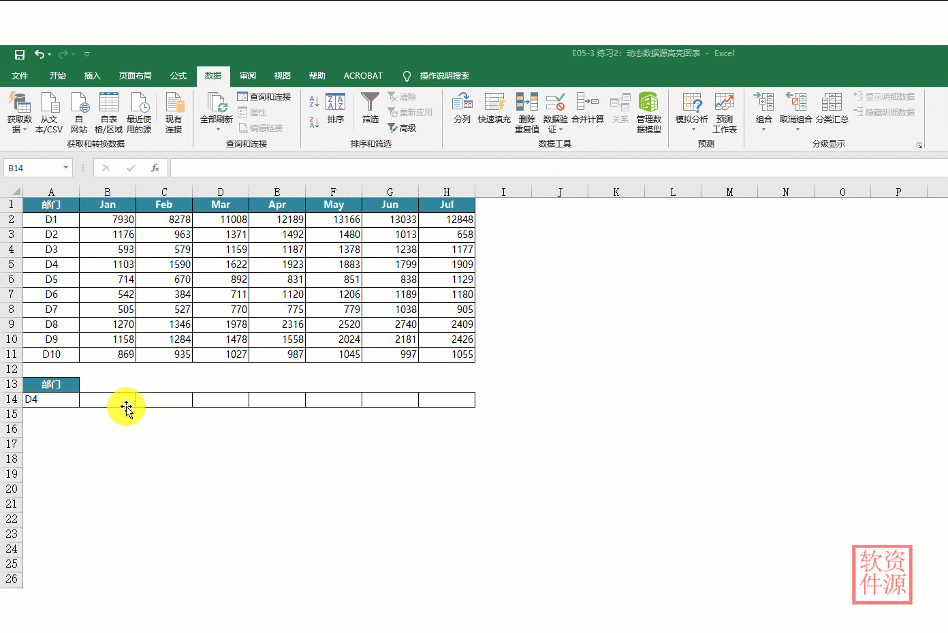Open the 分级显示 dialog launcher
The image size is (948, 633).
point(919,145)
